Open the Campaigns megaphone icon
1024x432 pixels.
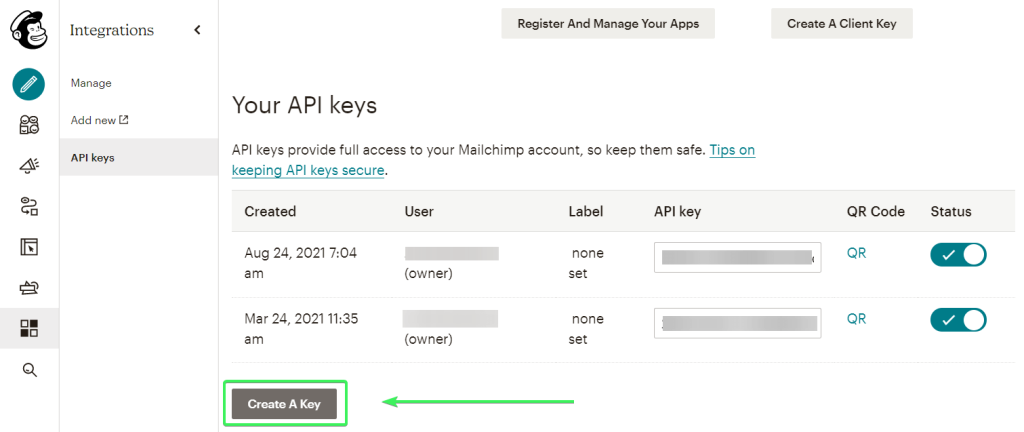coord(29,166)
